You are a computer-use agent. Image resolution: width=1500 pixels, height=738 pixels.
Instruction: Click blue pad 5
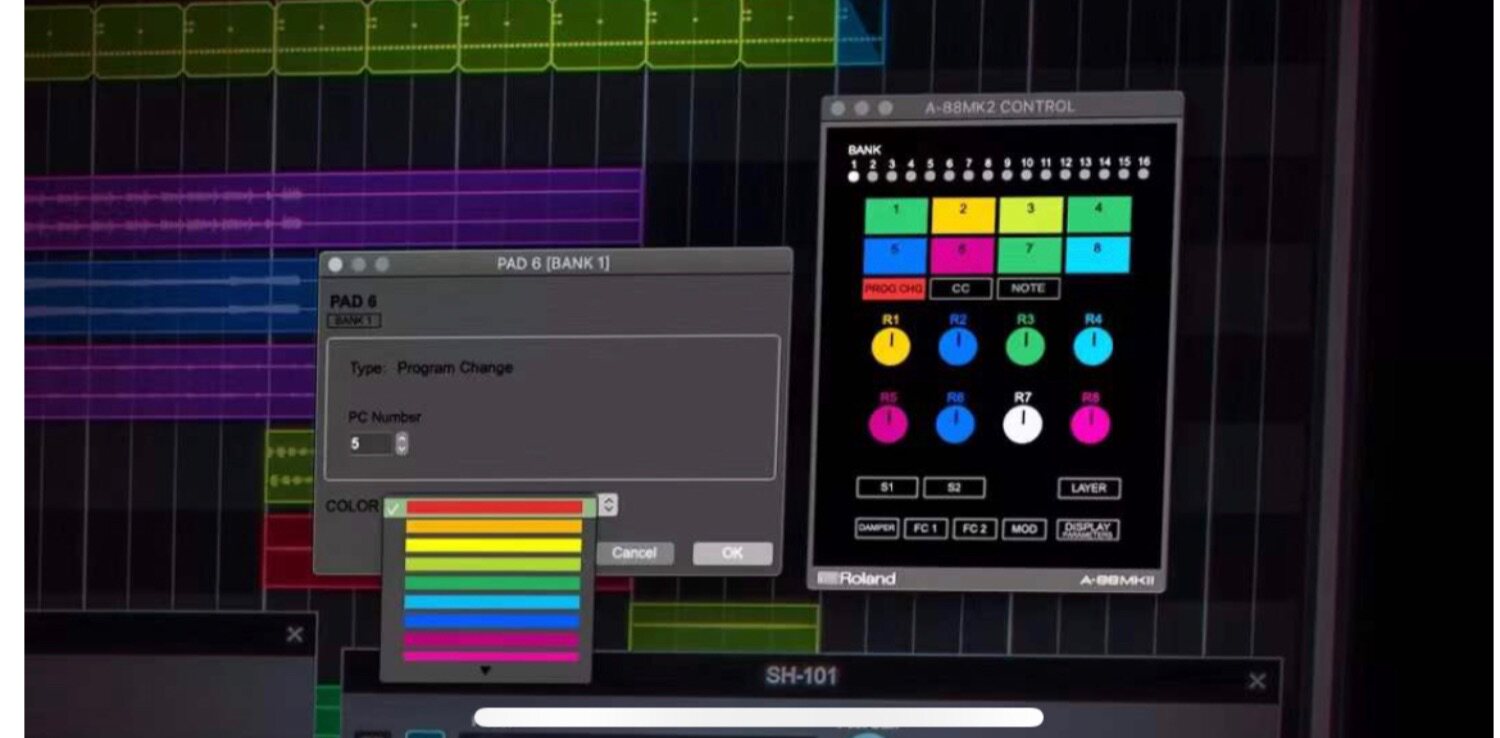pyautogui.click(x=896, y=255)
